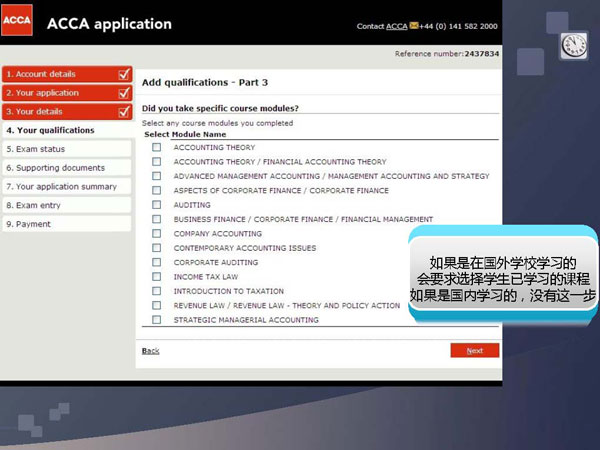Click the Back link
The width and height of the screenshot is (600, 450).
150,351
